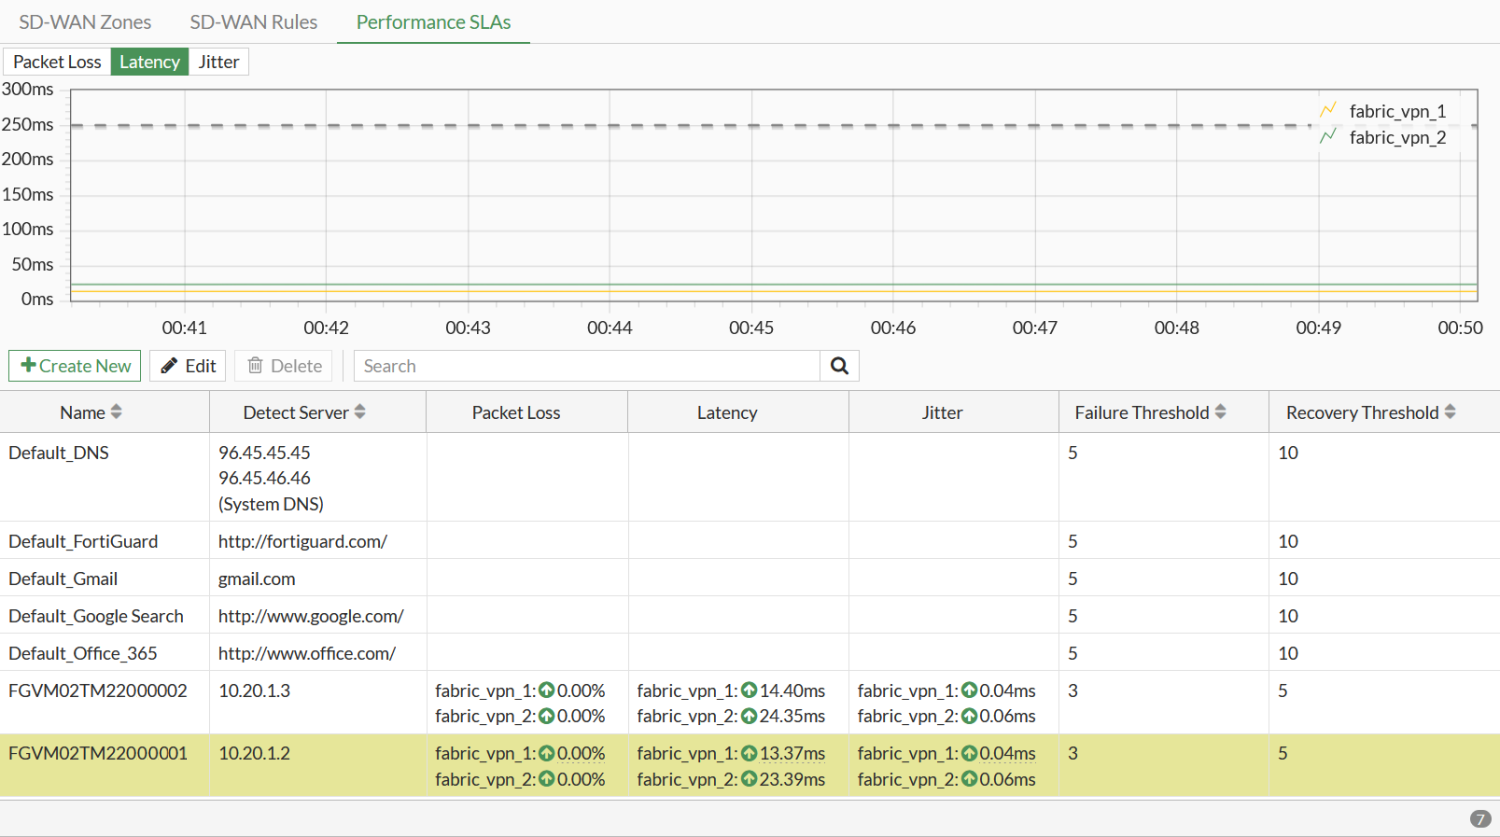
Task: Select the Latency chart view
Action: [149, 62]
